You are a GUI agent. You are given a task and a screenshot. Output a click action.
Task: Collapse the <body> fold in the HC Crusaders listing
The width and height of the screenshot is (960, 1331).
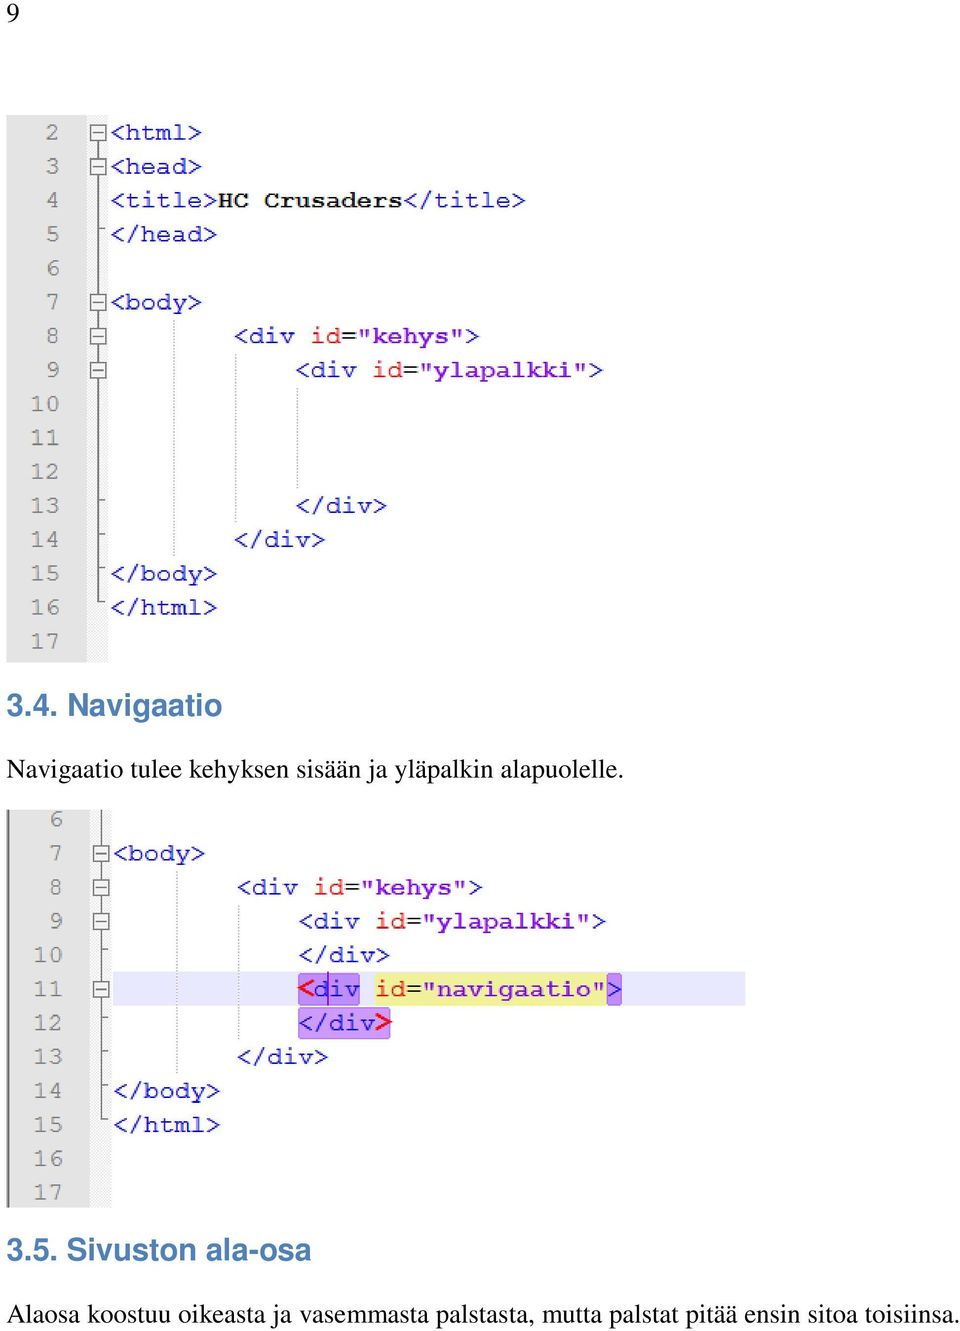(x=98, y=302)
